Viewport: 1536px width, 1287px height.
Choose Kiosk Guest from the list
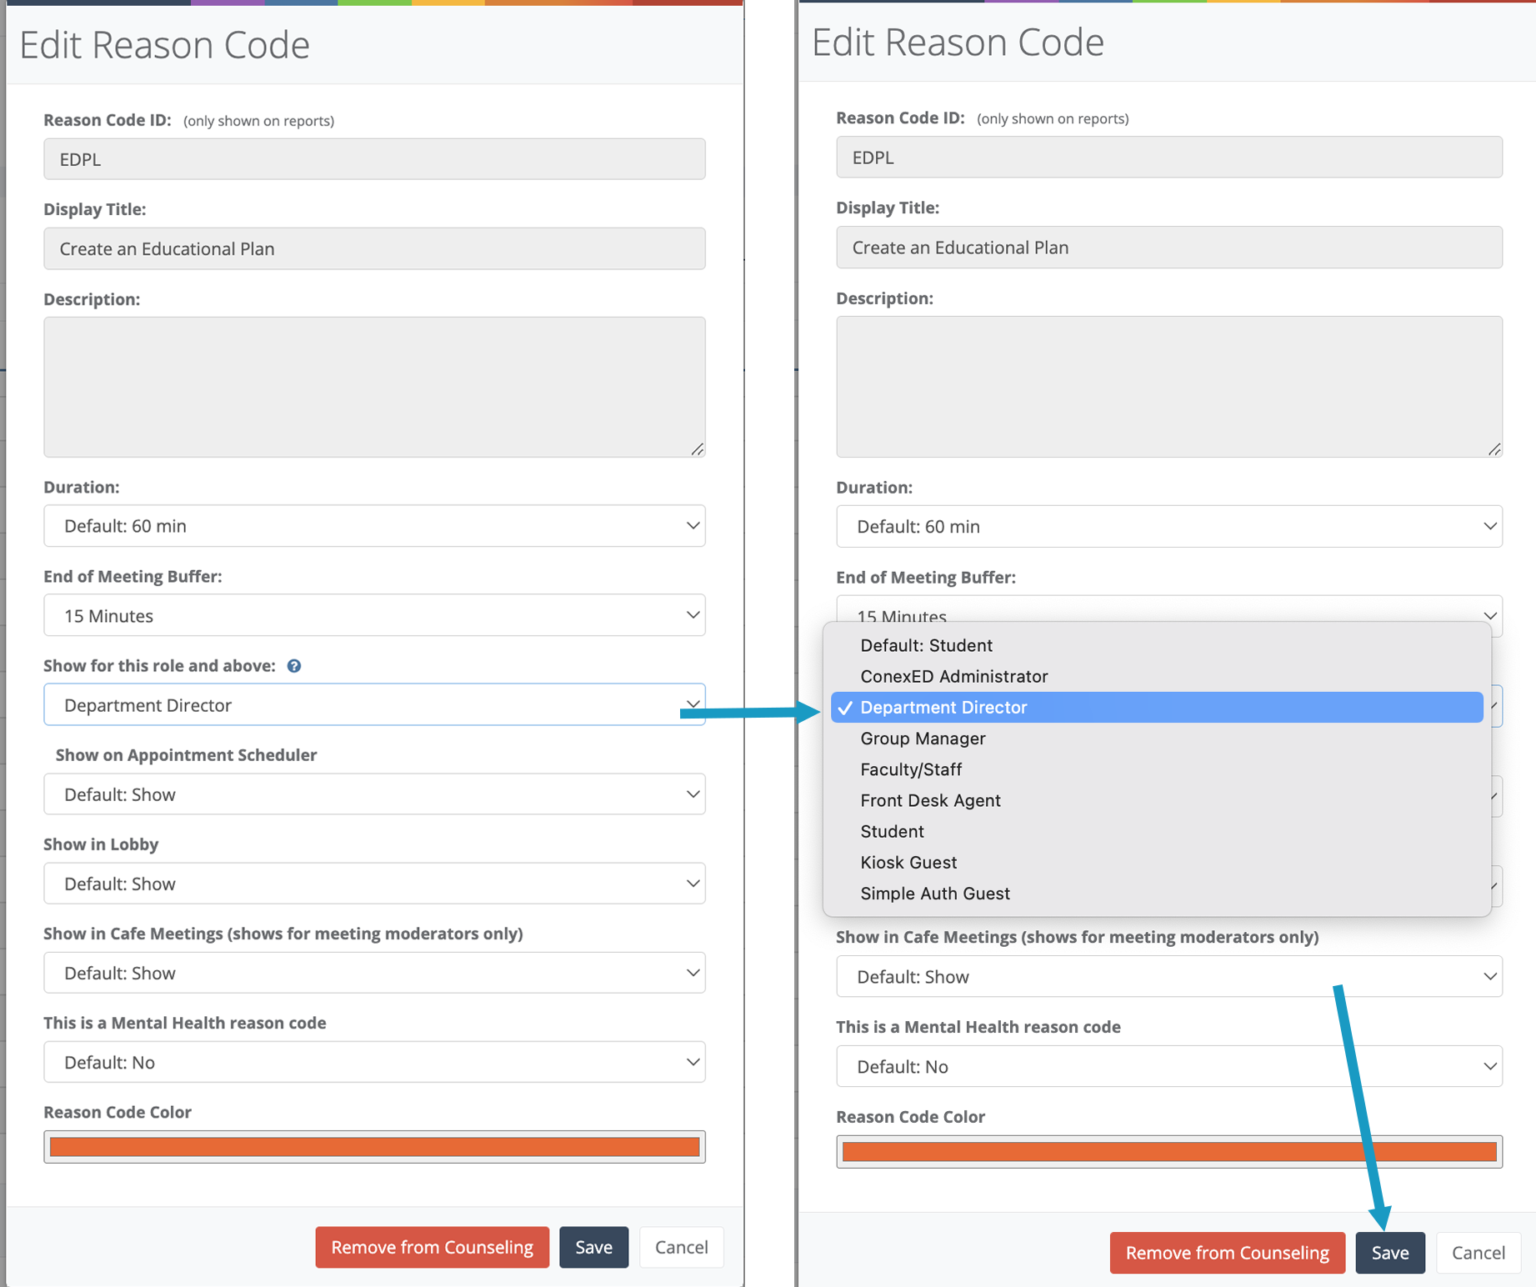pyautogui.click(x=908, y=862)
